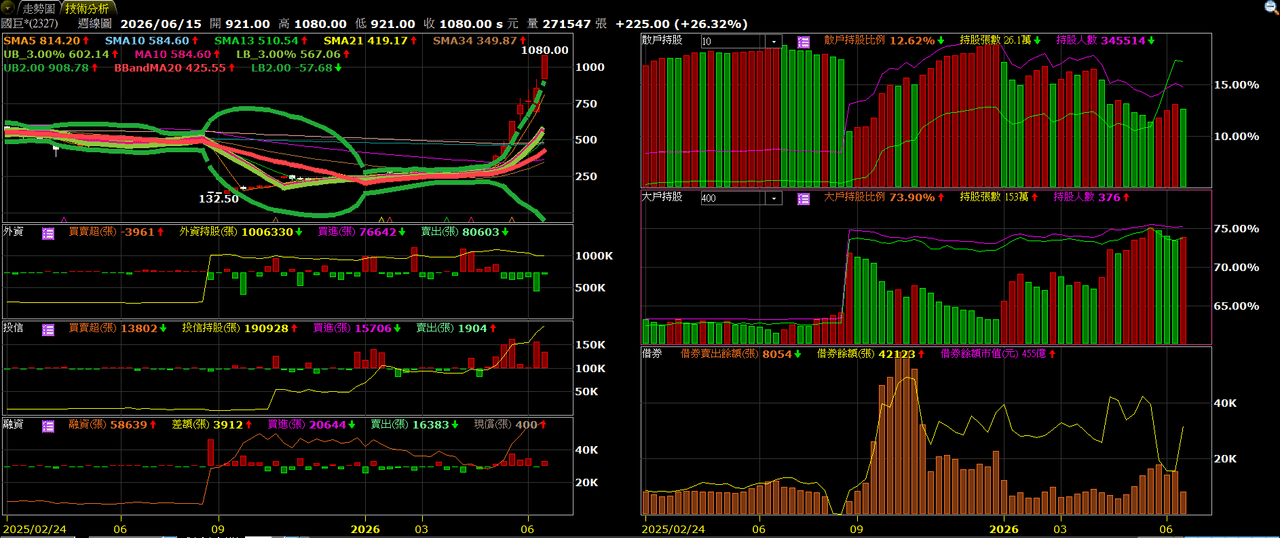The image size is (1280, 538).
Task: Open the indicator settings icon in the 融資 panel
Action: [48, 425]
